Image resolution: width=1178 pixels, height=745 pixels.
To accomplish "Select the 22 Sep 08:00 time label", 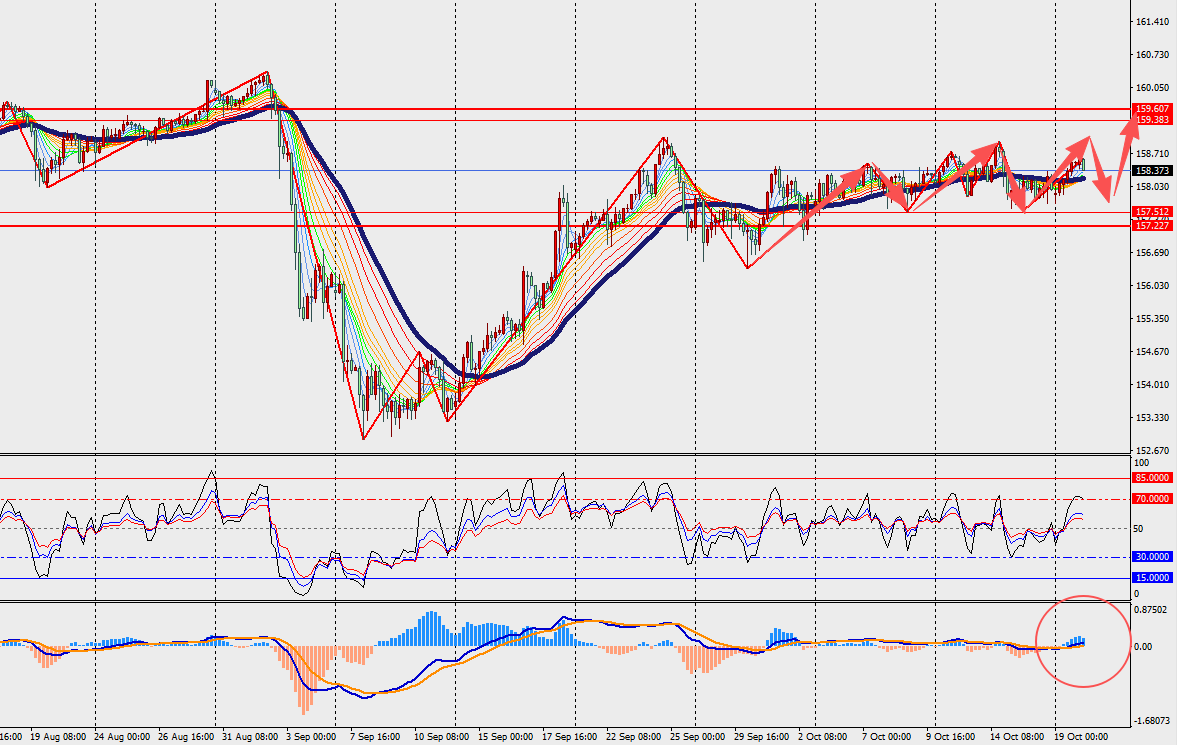I will pos(633,737).
